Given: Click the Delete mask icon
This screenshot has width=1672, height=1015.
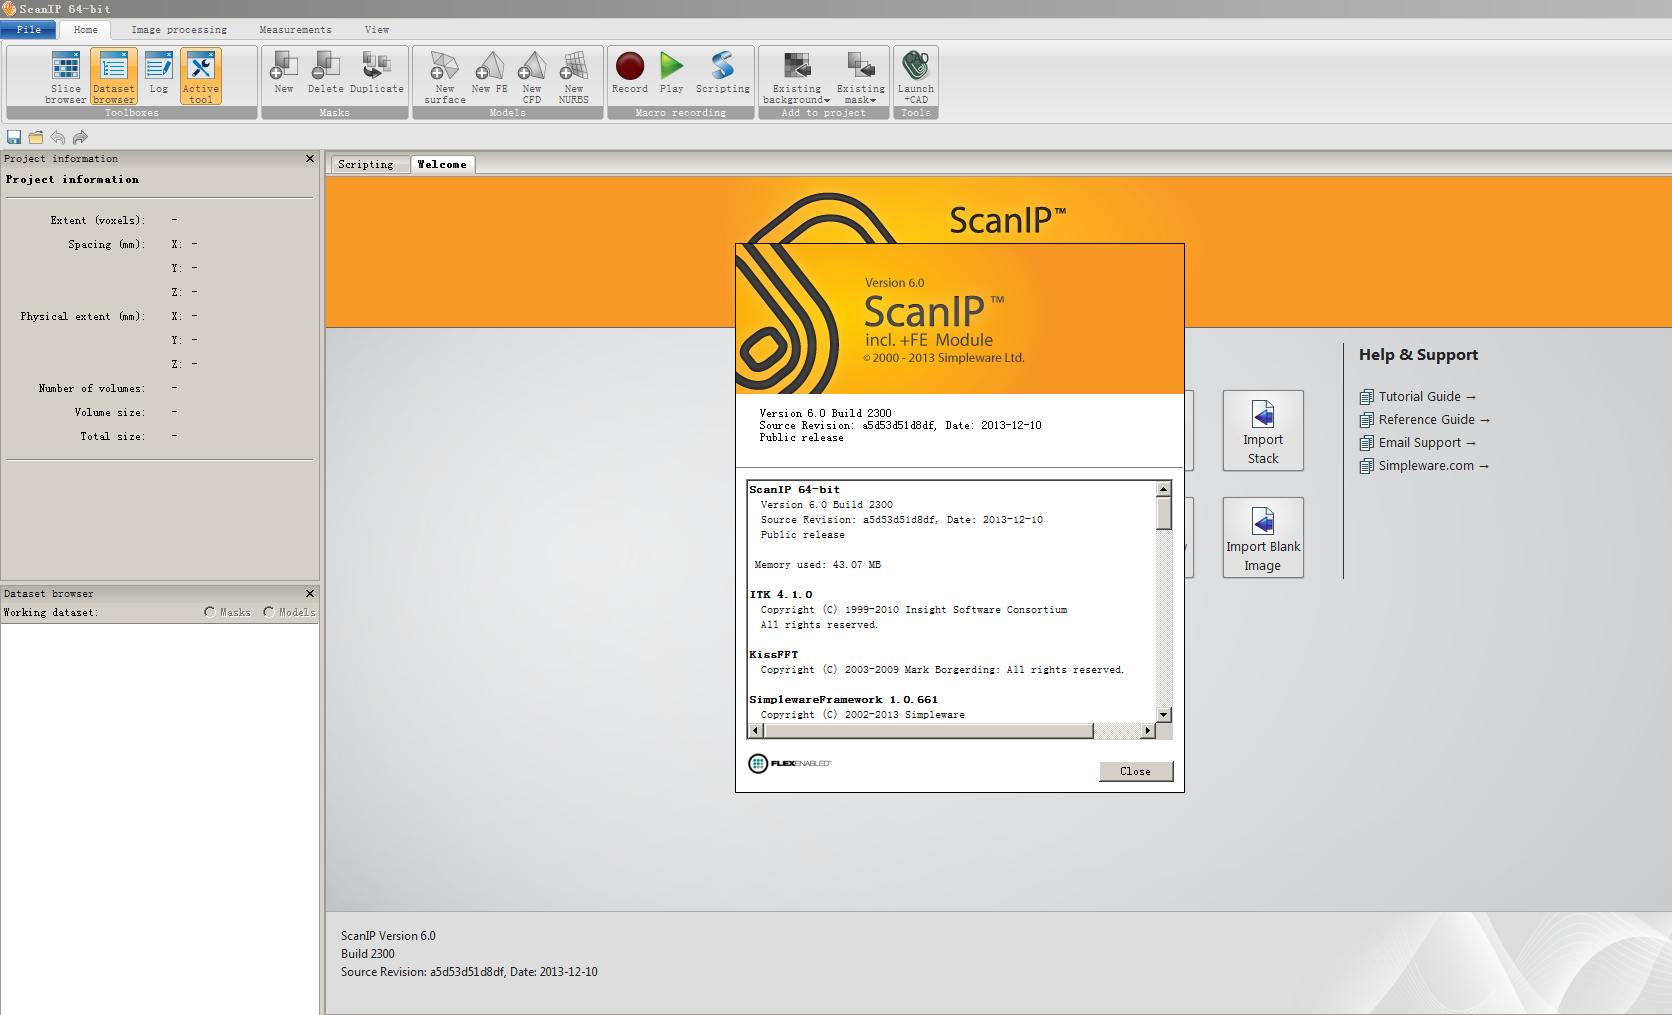Looking at the screenshot, I should (x=325, y=73).
